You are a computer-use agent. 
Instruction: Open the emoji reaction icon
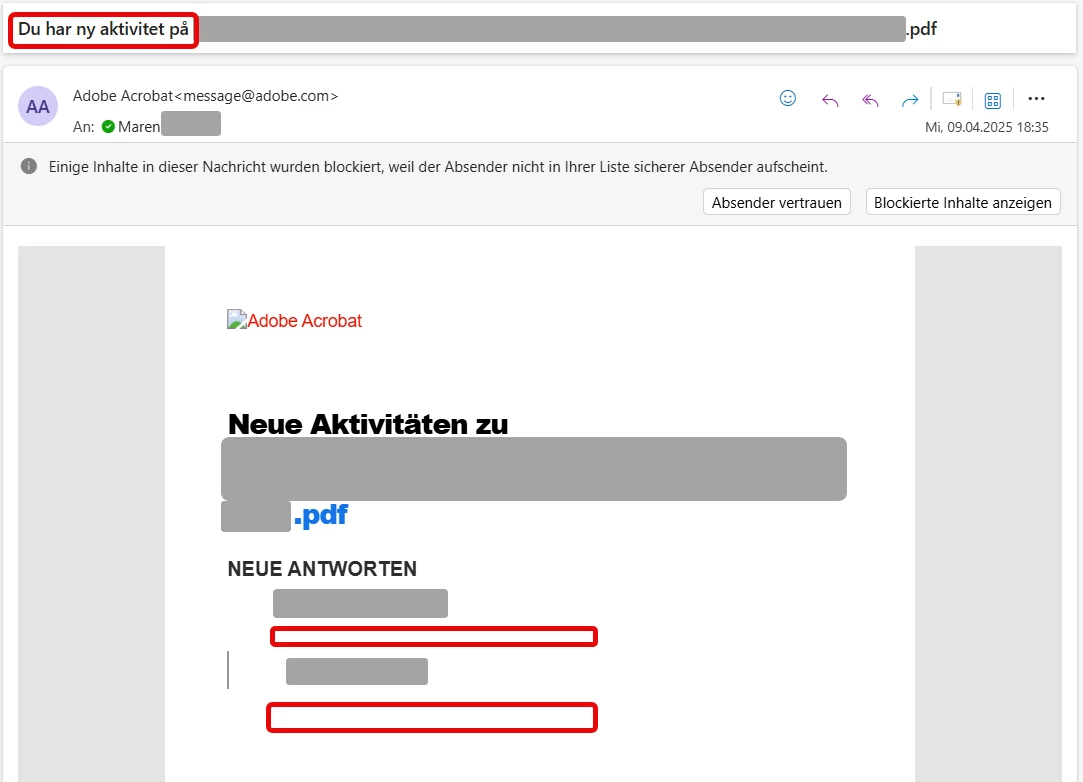(787, 99)
